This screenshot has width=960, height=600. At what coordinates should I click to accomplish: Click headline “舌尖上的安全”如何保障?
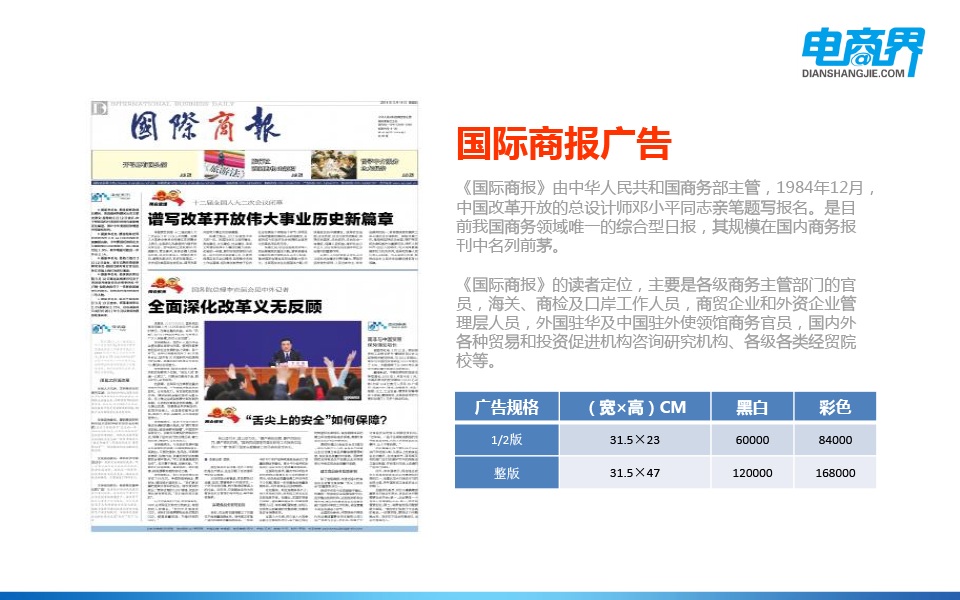coord(316,420)
